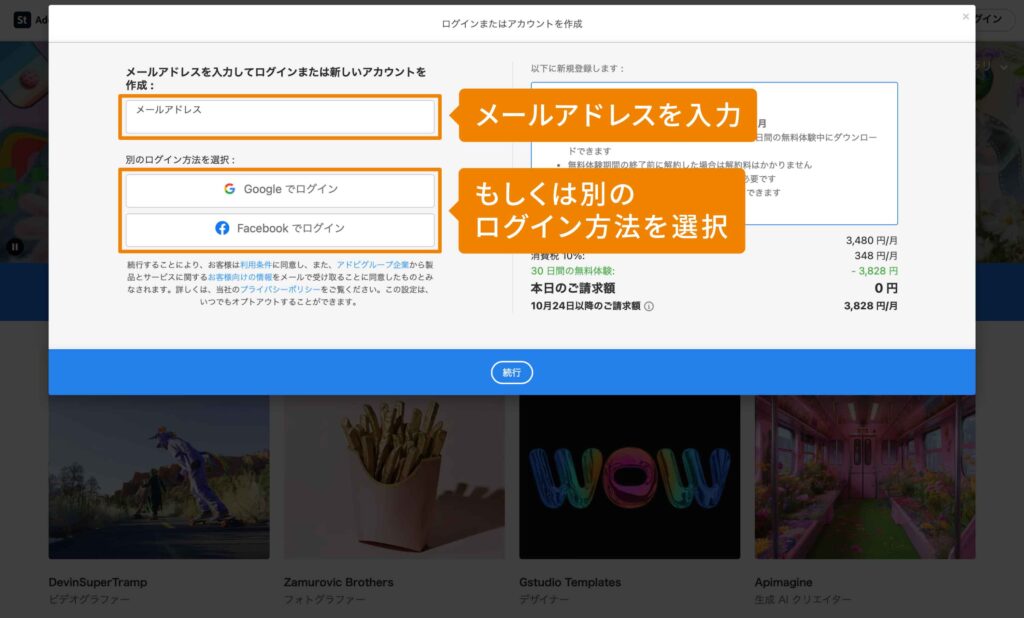This screenshot has width=1024, height=618.
Task: Click the 生成 AI クリエイター role label
Action: pos(803,599)
